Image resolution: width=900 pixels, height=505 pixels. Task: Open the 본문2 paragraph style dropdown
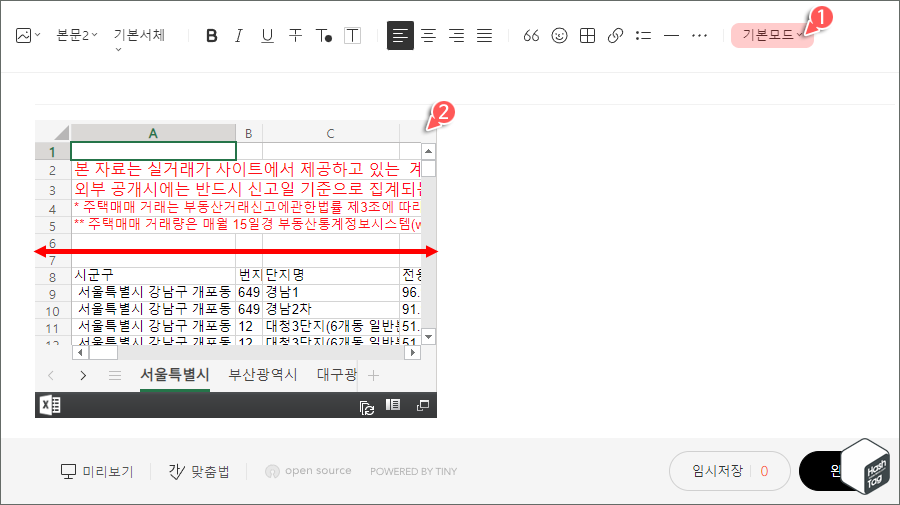coord(76,36)
